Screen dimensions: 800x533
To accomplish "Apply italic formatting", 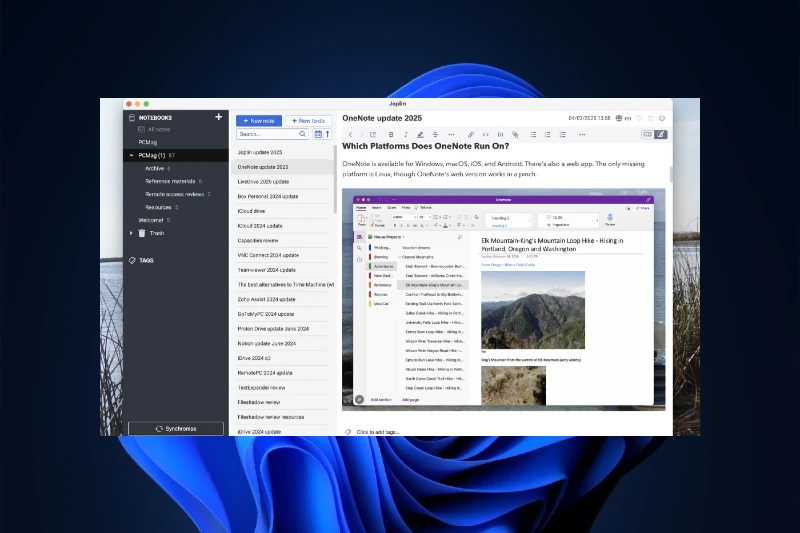I will [406, 135].
